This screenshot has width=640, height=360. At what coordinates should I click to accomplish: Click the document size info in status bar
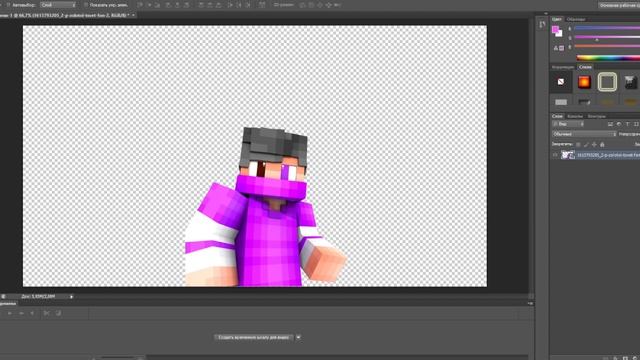pyautogui.click(x=38, y=296)
